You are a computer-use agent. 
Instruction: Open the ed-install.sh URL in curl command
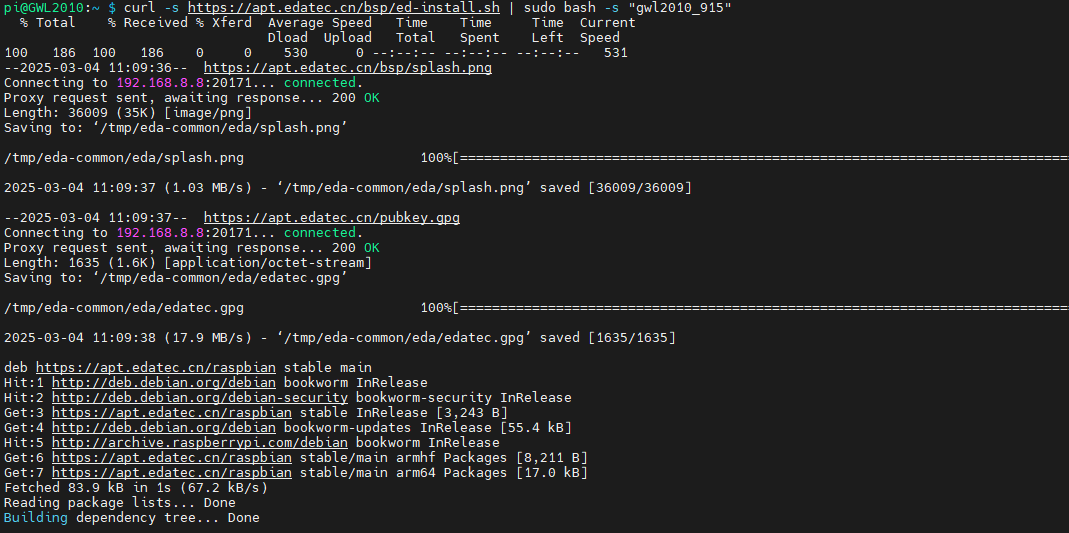tap(343, 8)
